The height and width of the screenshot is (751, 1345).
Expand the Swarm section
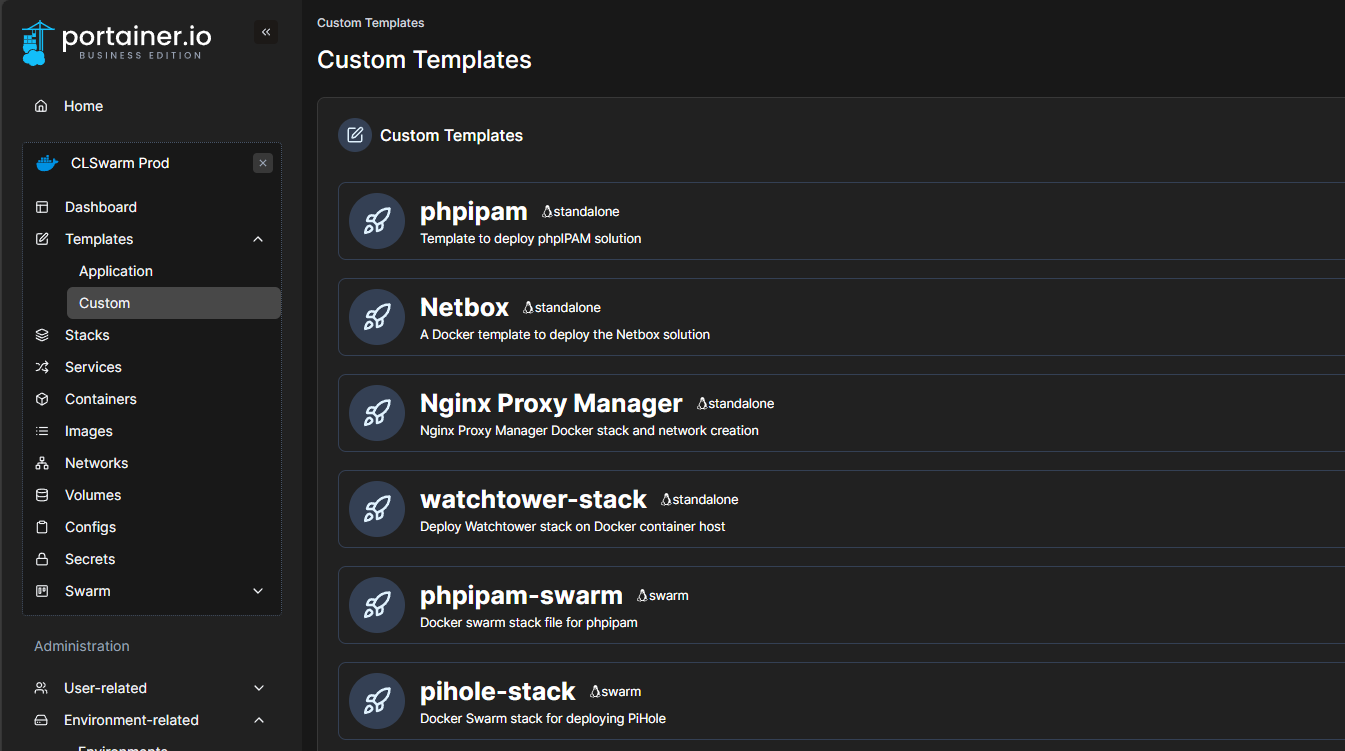pos(257,590)
